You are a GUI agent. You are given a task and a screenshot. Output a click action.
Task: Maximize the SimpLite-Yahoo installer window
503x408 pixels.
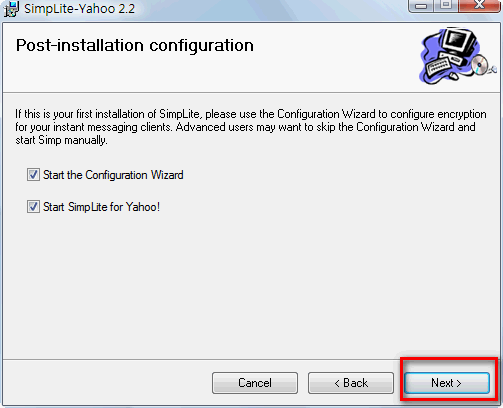coord(446,6)
